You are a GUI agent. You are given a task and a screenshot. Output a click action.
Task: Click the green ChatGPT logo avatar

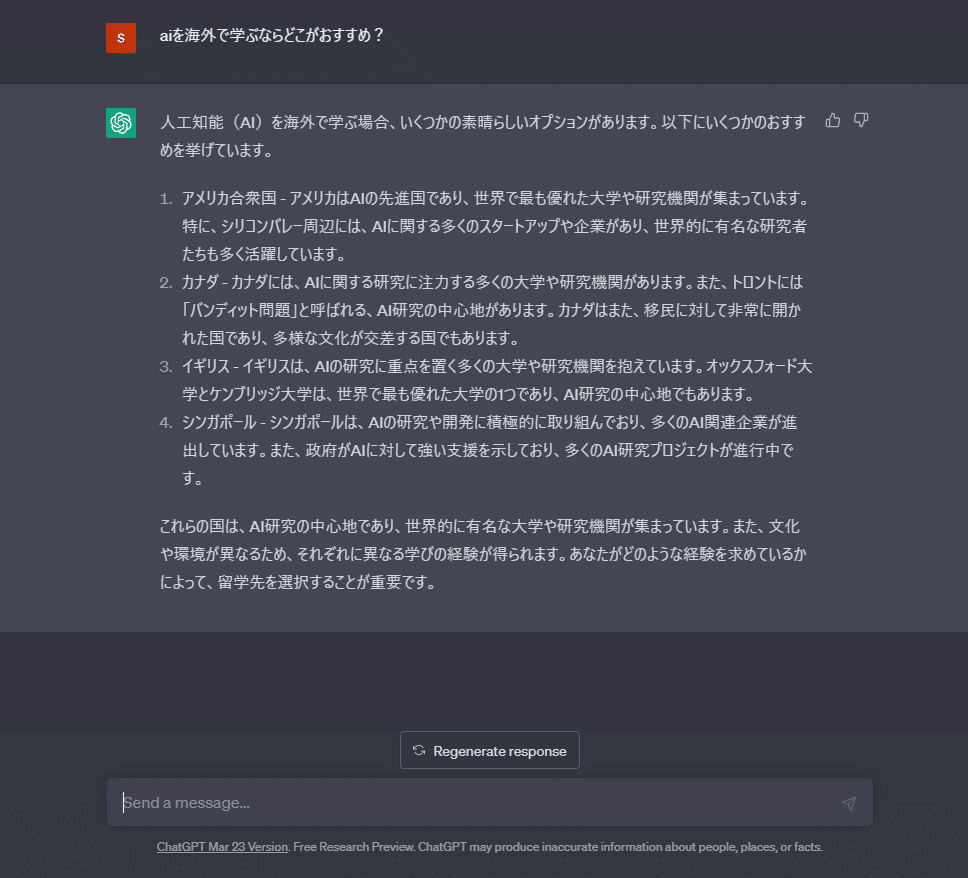coord(121,123)
